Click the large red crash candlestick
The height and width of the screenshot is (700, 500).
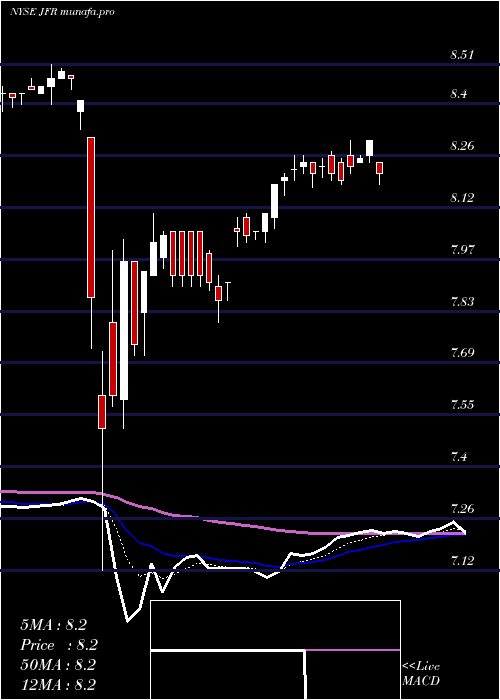click(x=91, y=217)
